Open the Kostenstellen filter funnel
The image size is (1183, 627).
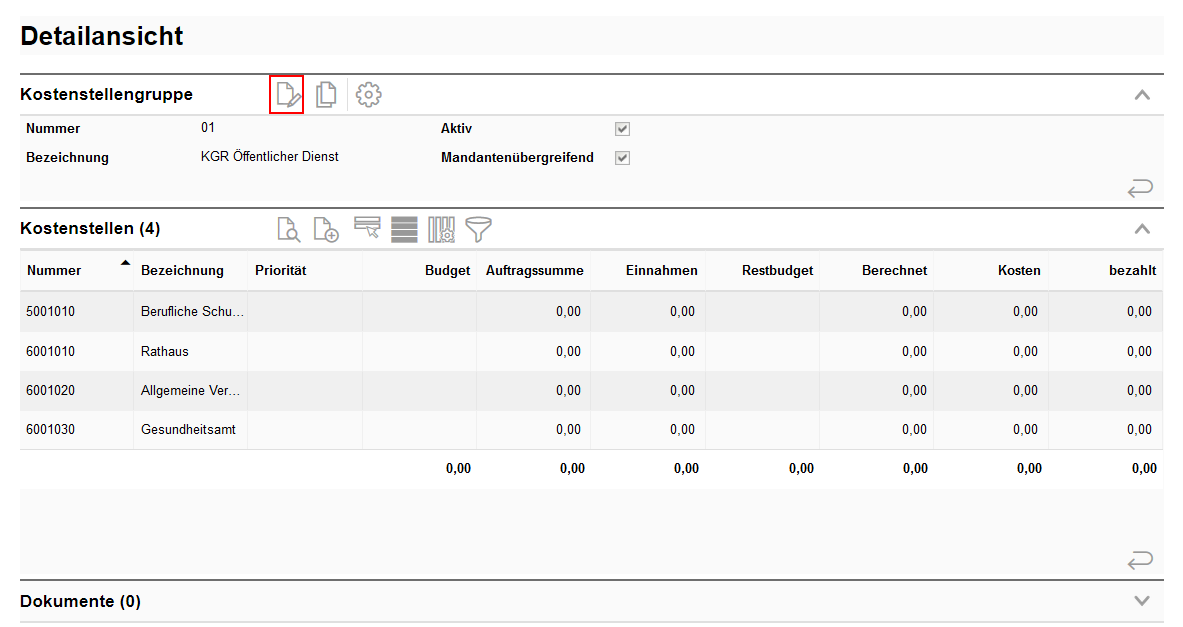tap(479, 229)
